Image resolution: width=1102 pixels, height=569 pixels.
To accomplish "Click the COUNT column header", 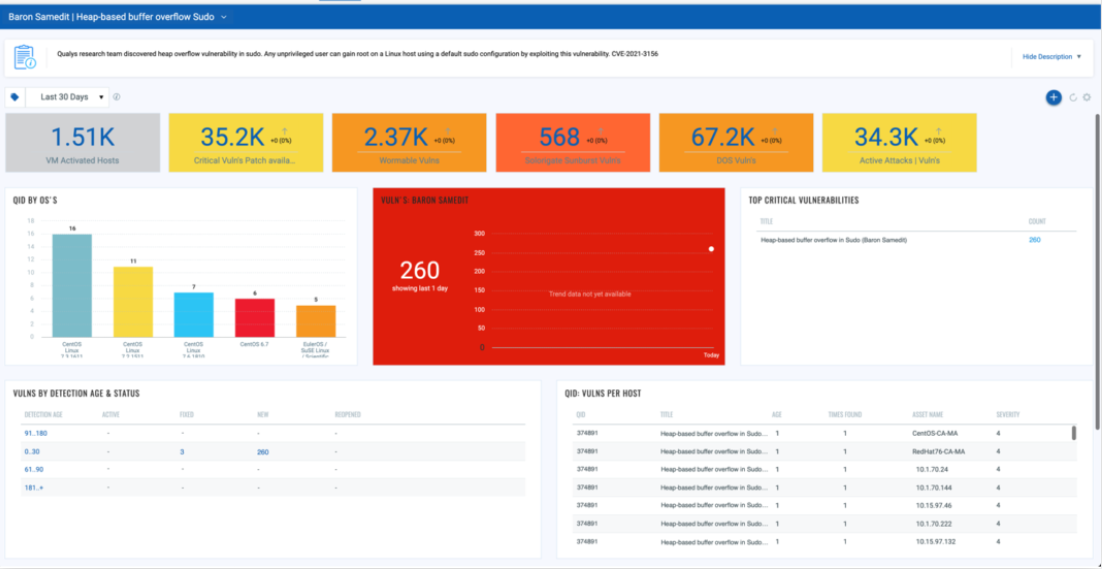I will 1037,222.
